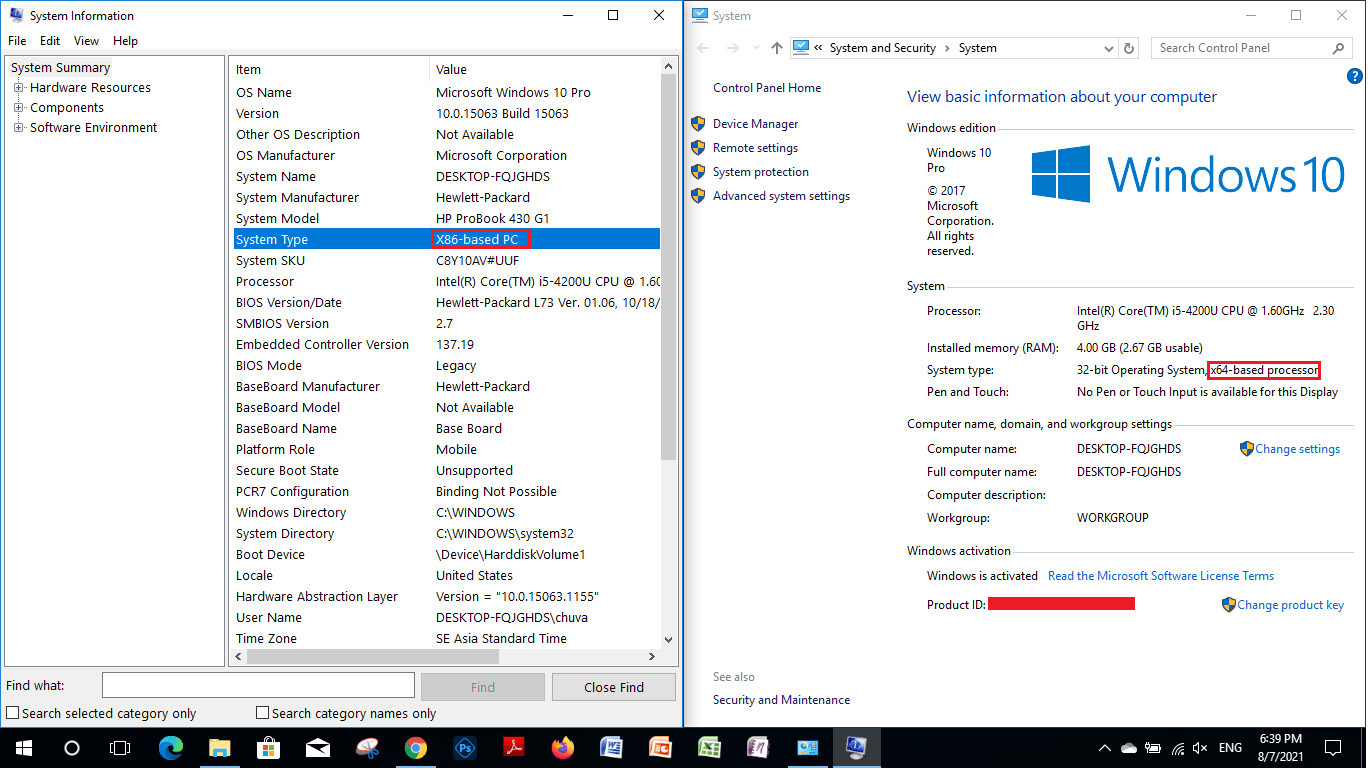Open PowerPoint from the taskbar
Viewport: 1368px width, 770px height.
pyautogui.click(x=661, y=747)
